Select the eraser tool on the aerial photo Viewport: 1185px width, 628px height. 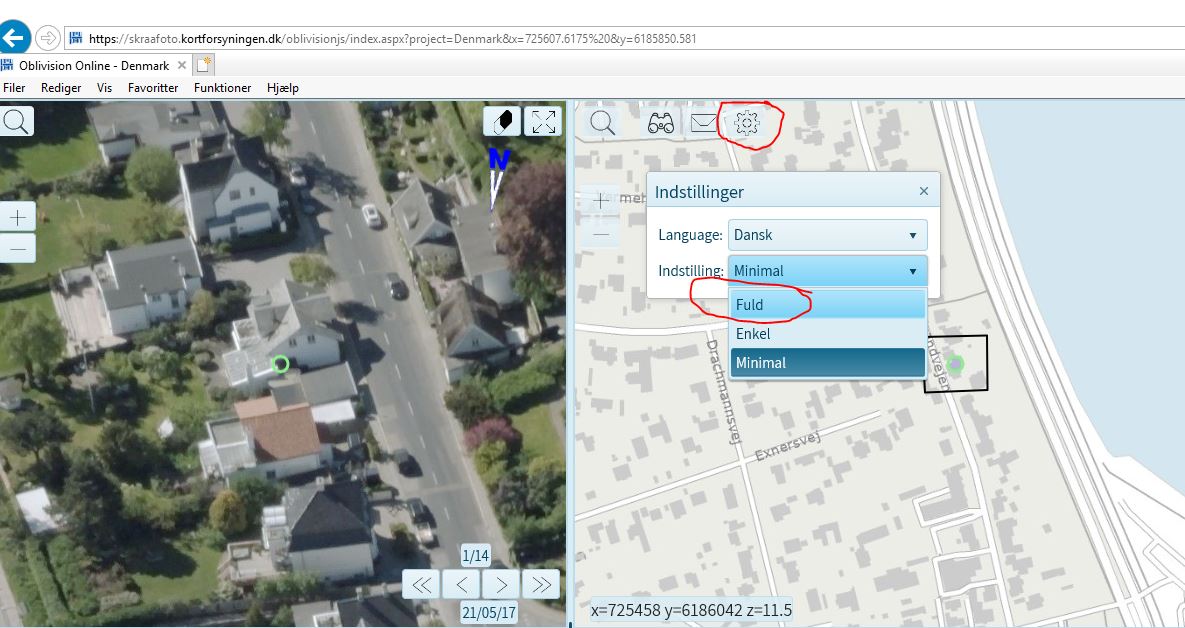point(502,121)
